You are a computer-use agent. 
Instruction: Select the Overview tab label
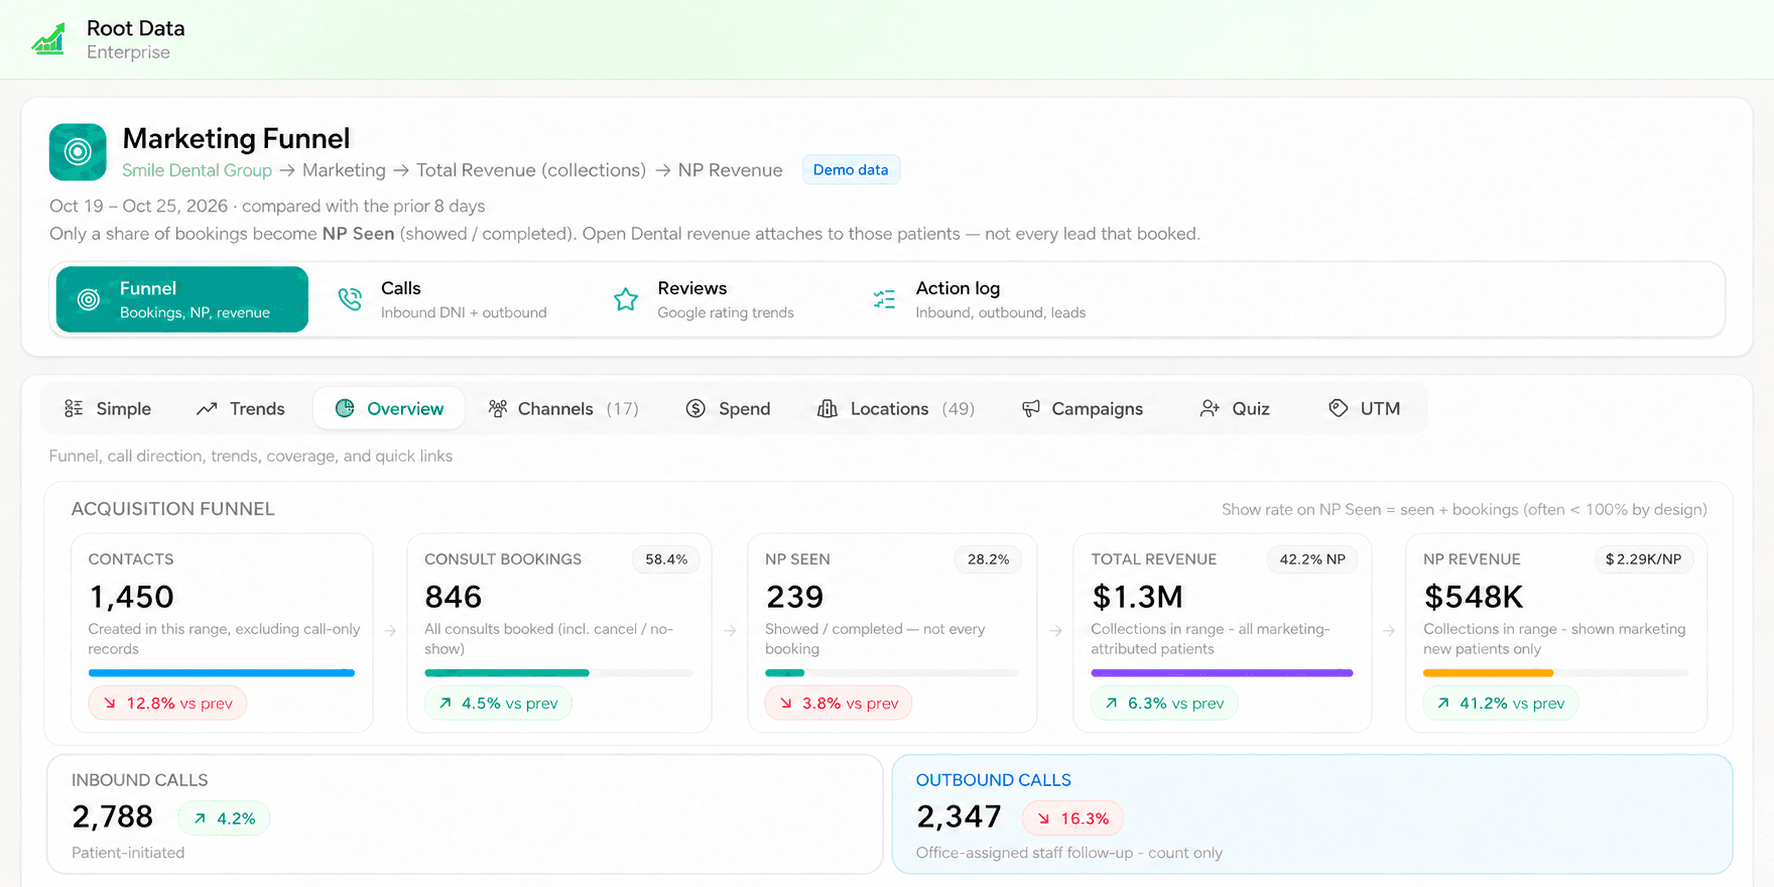tap(405, 408)
